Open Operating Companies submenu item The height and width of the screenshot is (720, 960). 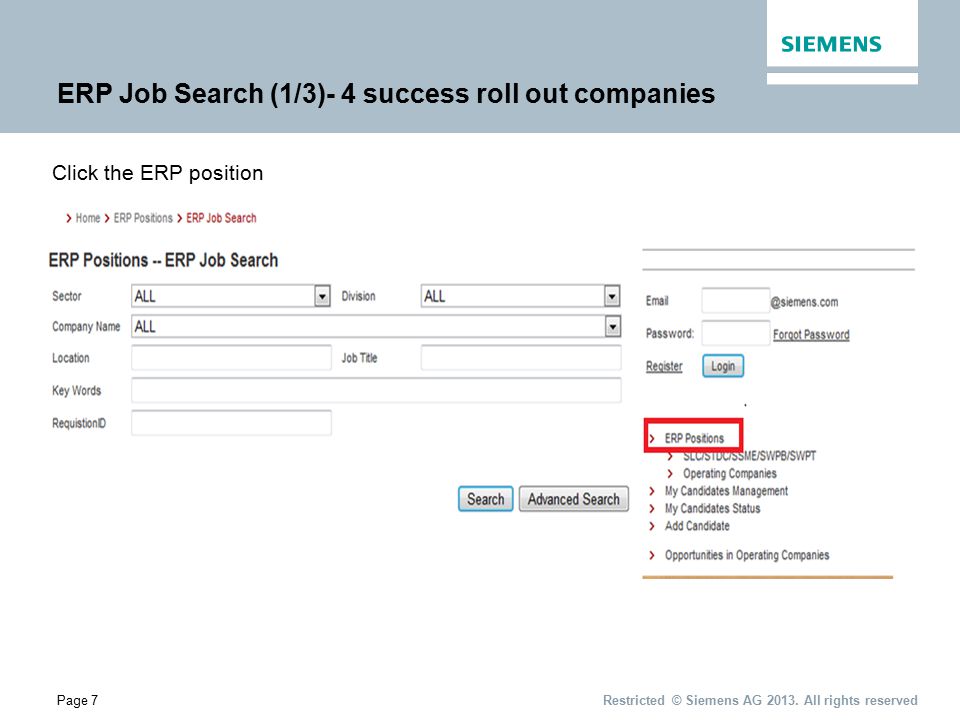click(729, 473)
